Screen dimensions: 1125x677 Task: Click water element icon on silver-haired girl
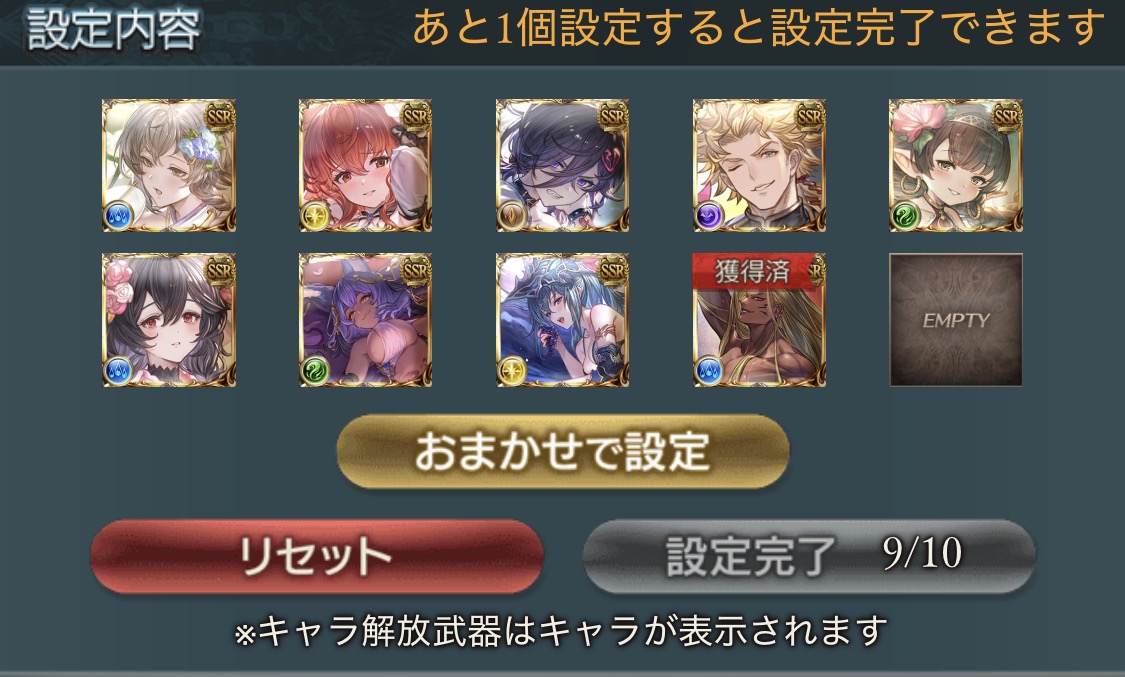pyautogui.click(x=118, y=216)
